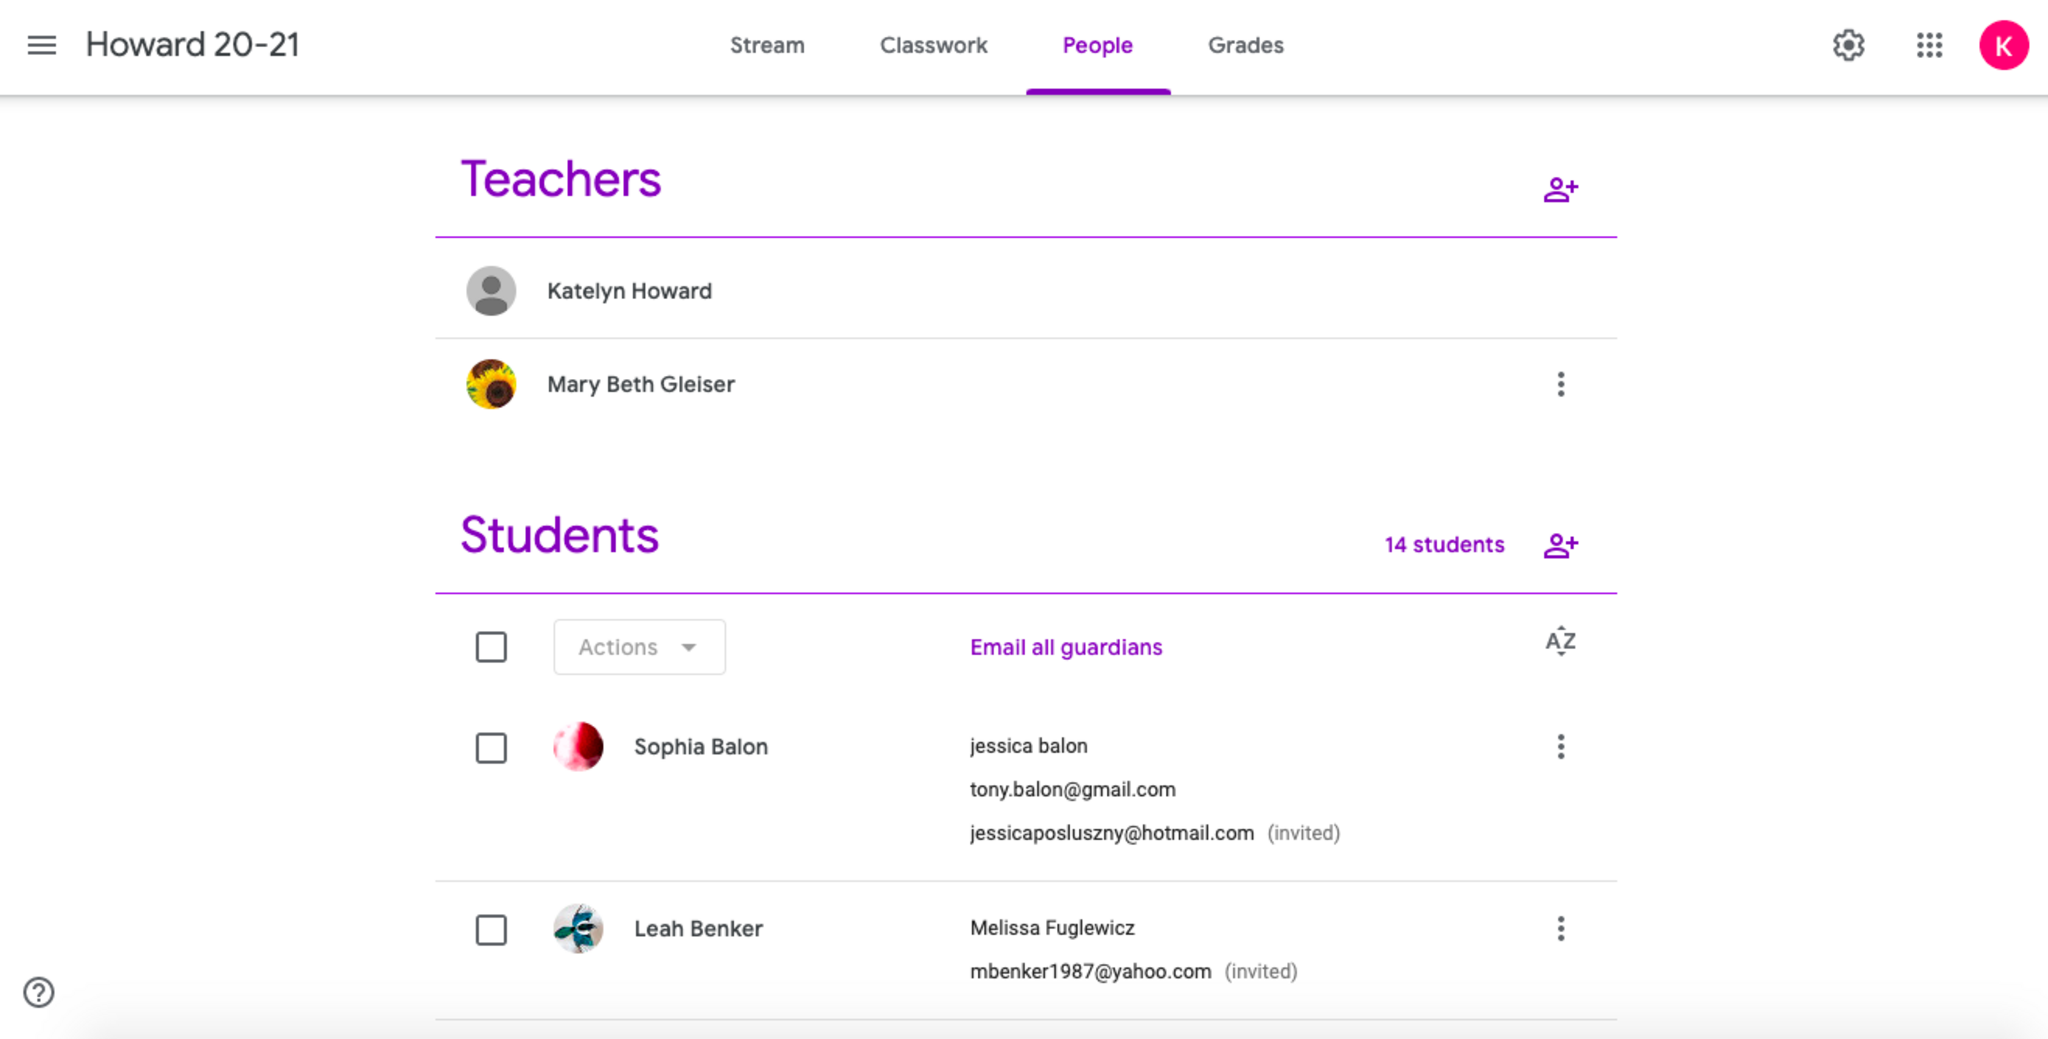Click the Email all guardians link
Screen dimensions: 2048x1039
pos(1066,647)
